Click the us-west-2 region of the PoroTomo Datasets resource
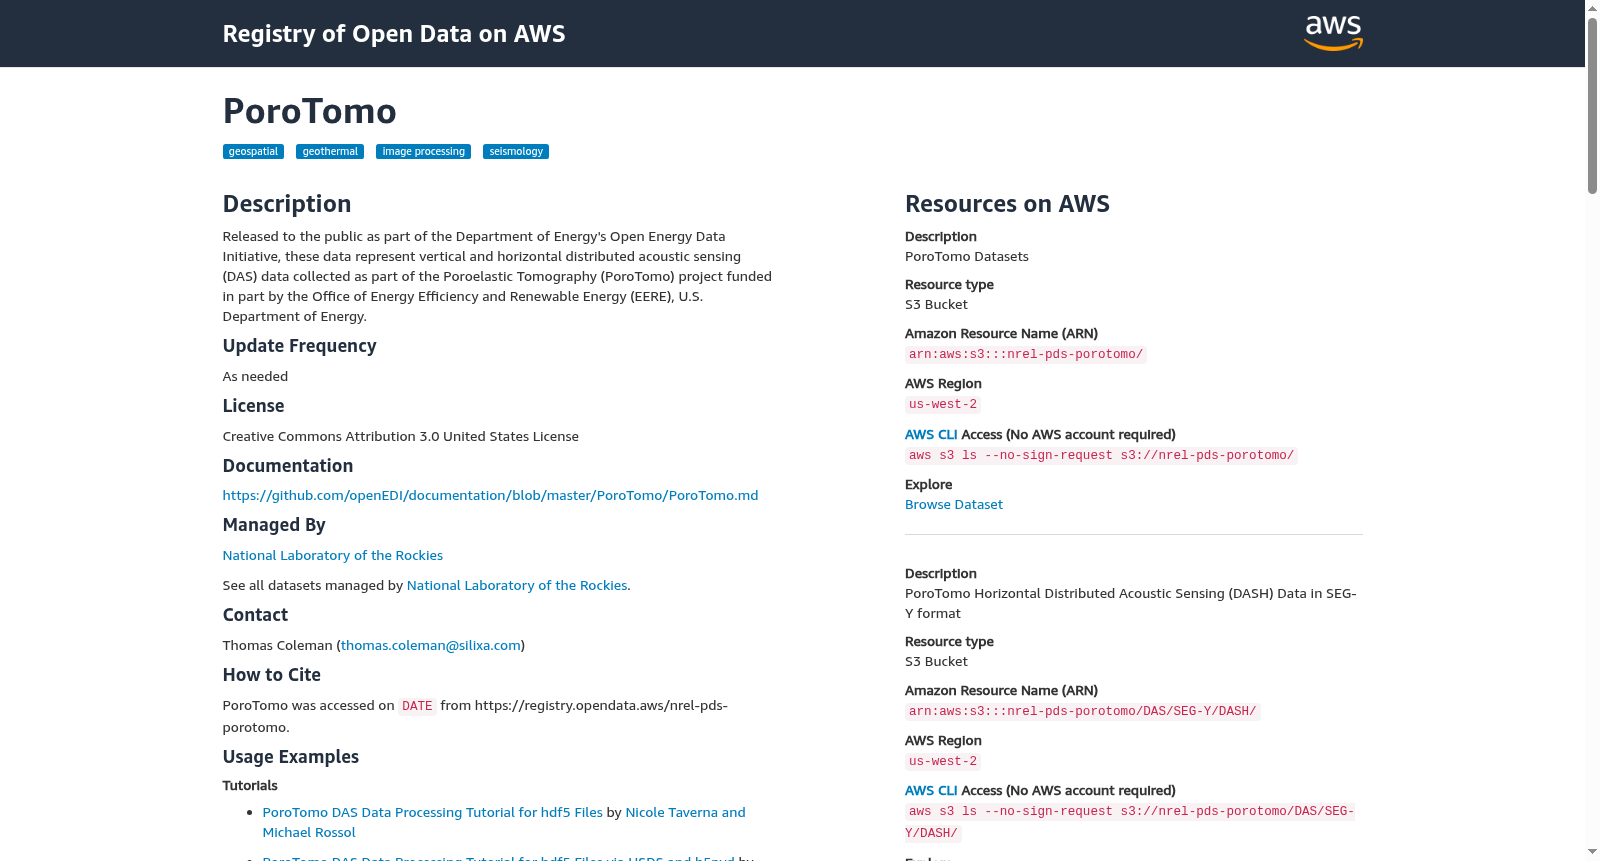1600x861 pixels. point(943,404)
